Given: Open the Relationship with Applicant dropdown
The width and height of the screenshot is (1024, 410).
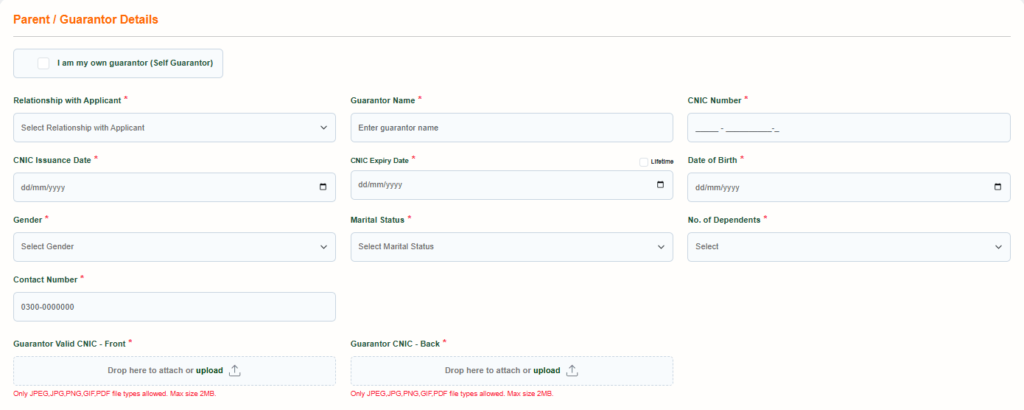Looking at the screenshot, I should click(174, 128).
